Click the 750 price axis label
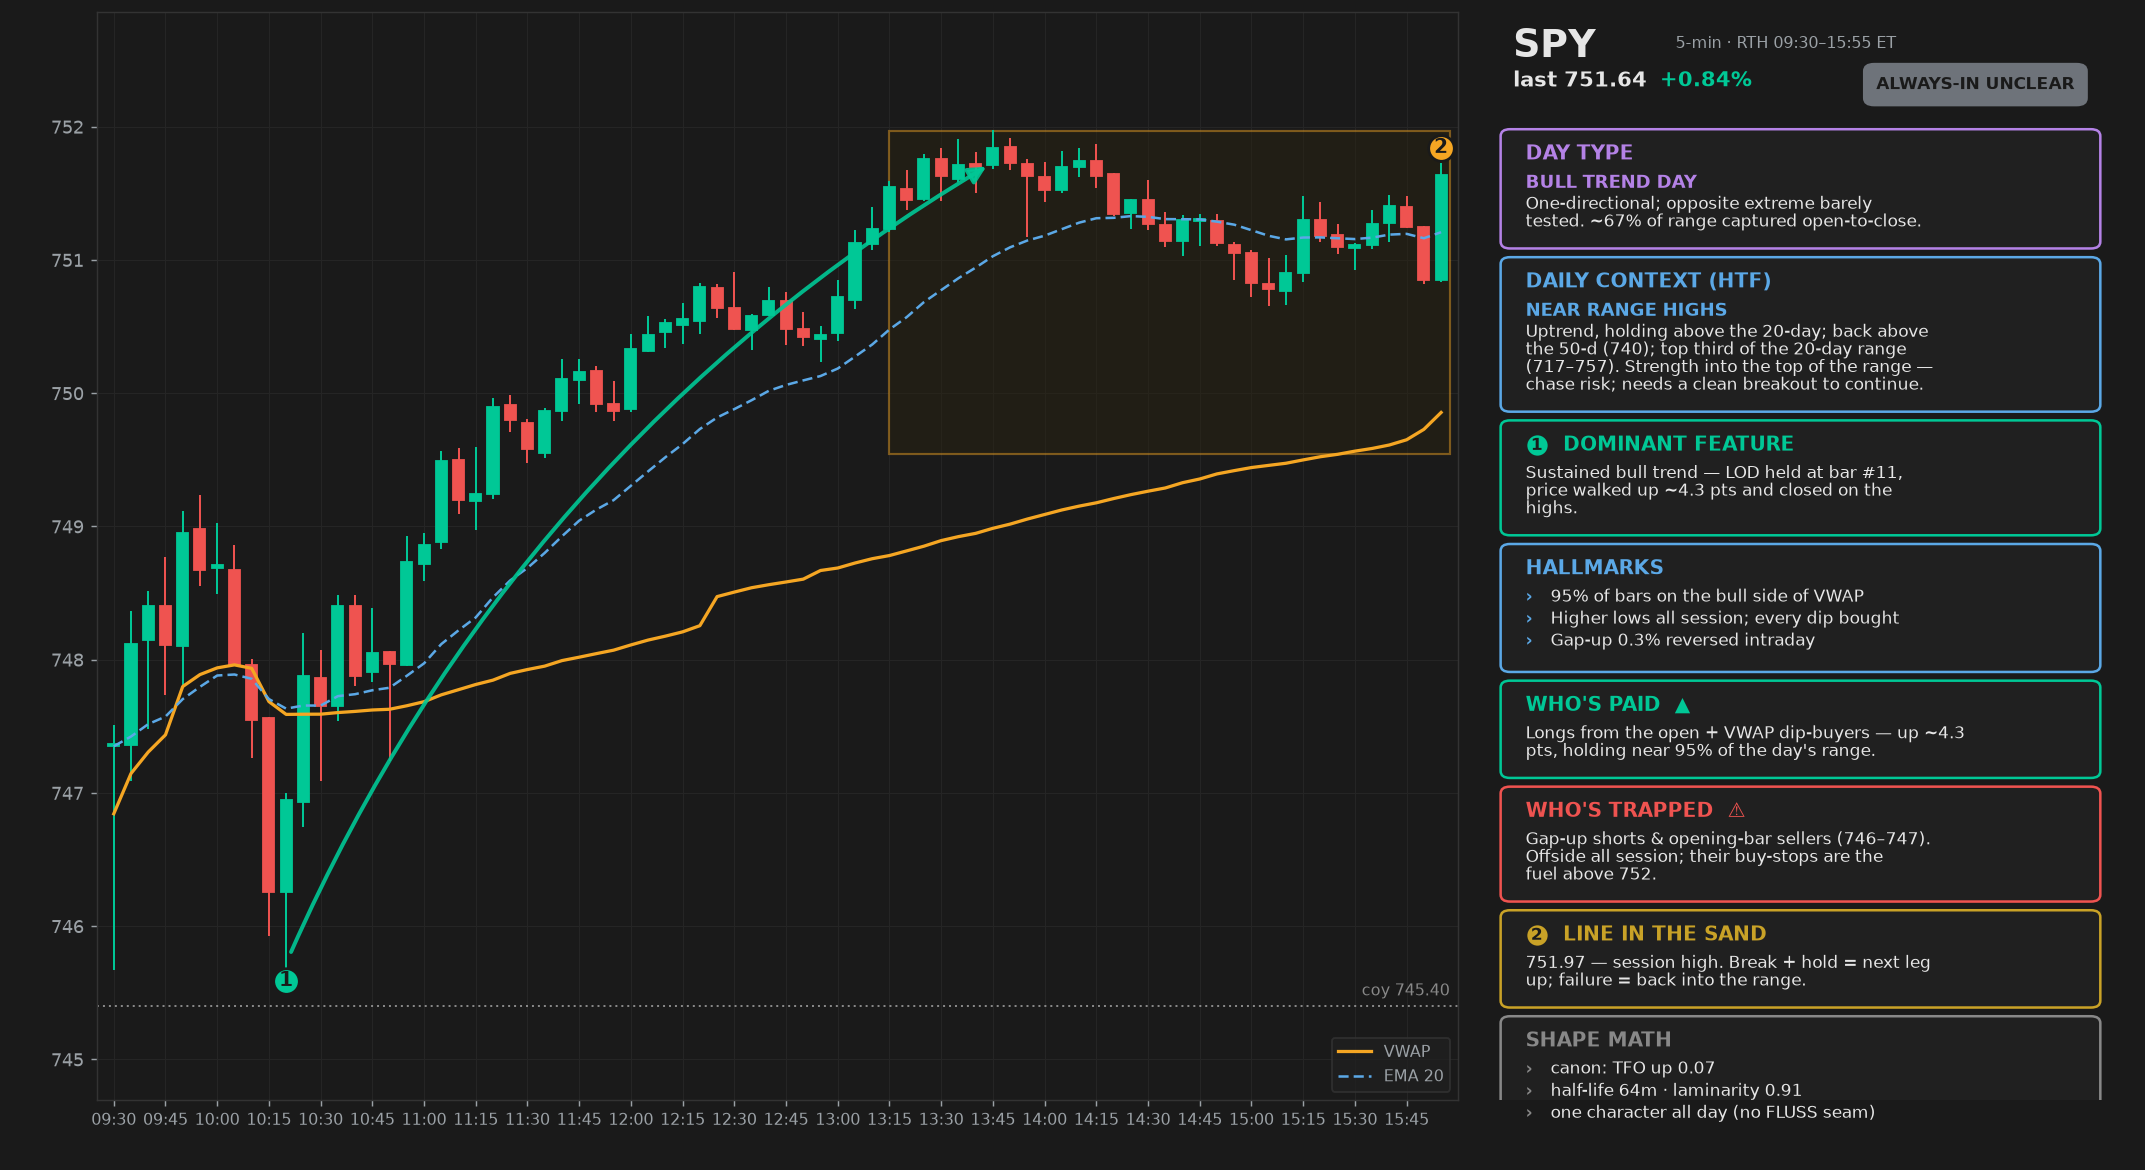 point(68,394)
